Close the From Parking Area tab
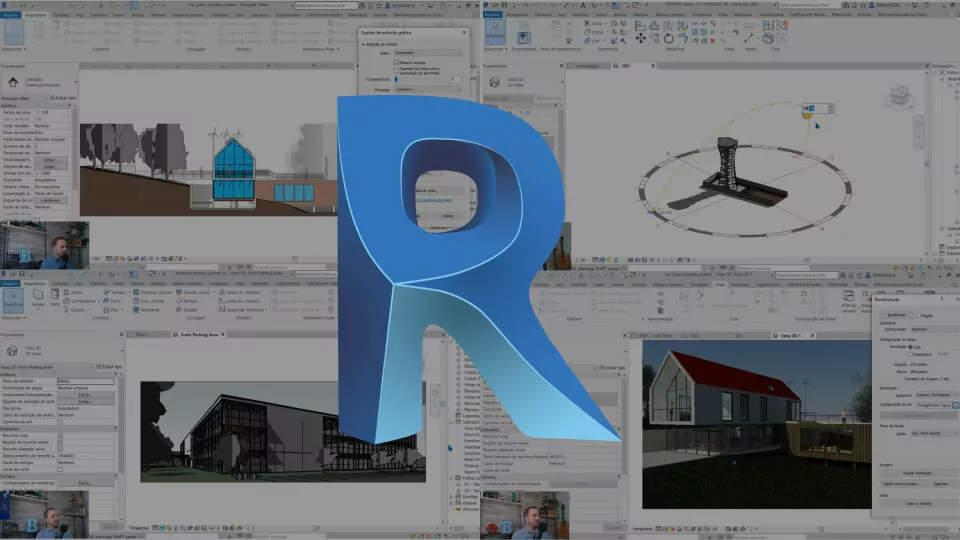The height and width of the screenshot is (540, 960). 223,334
